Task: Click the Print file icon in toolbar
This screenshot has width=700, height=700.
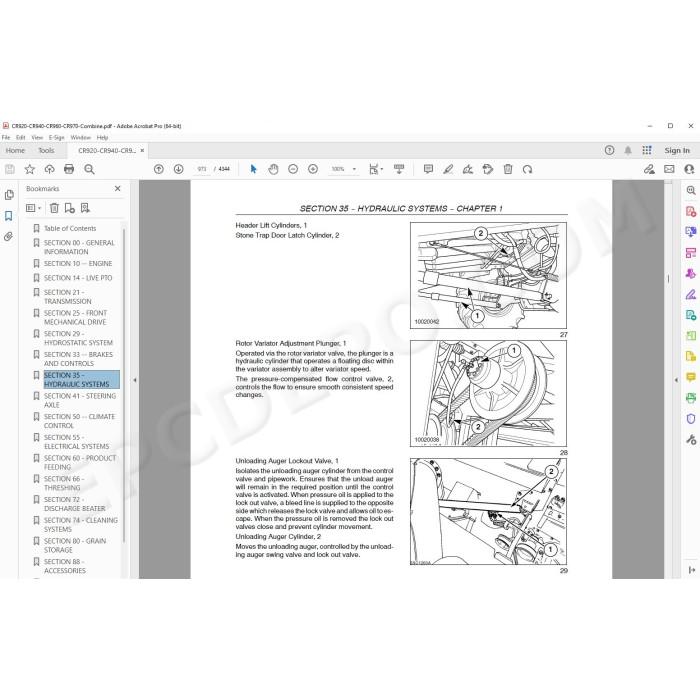Action: pyautogui.click(x=69, y=169)
